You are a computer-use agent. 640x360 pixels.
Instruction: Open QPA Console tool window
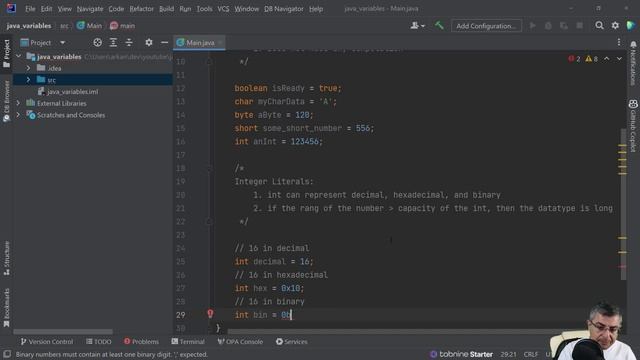(x=240, y=342)
